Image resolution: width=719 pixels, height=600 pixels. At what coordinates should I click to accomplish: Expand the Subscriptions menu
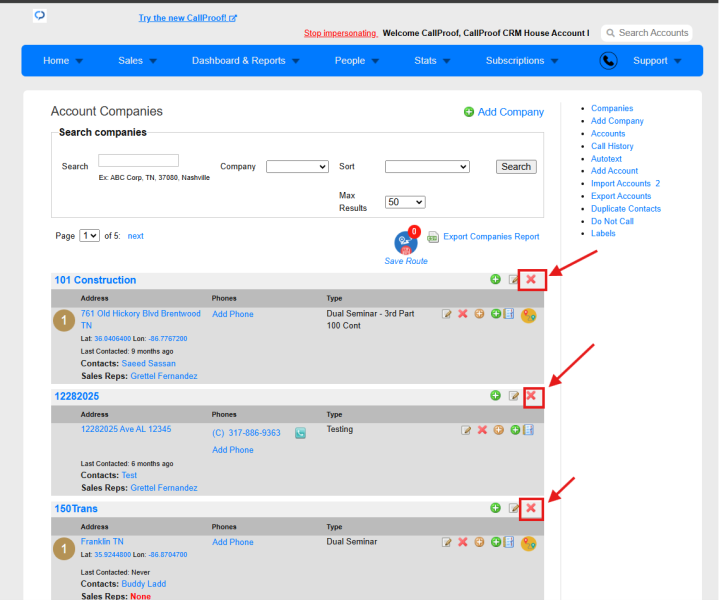522,61
